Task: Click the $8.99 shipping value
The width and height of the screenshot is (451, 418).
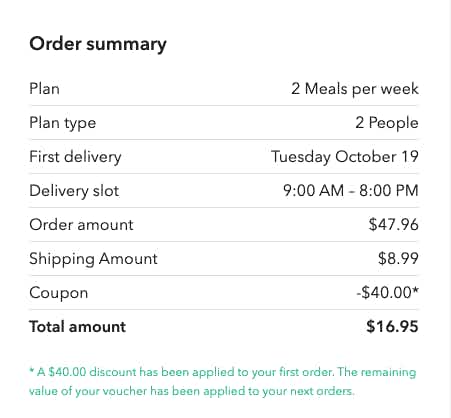Action: [398, 259]
